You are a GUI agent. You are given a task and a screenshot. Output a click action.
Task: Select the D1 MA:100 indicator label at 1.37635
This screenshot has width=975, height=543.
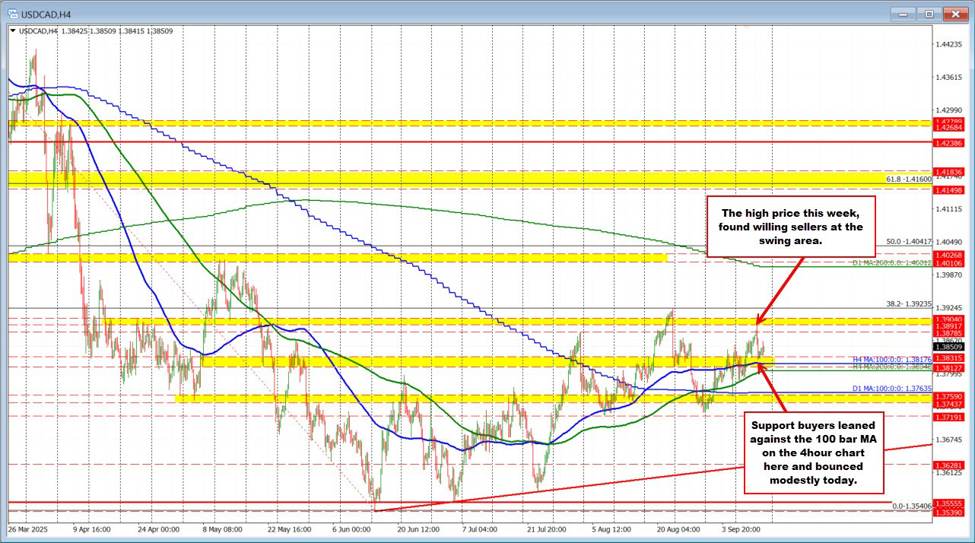tap(890, 387)
